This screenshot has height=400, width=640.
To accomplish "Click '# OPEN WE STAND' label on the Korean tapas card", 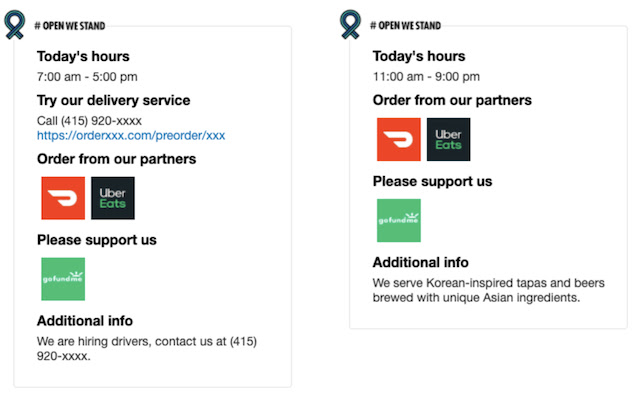I will (x=405, y=25).
